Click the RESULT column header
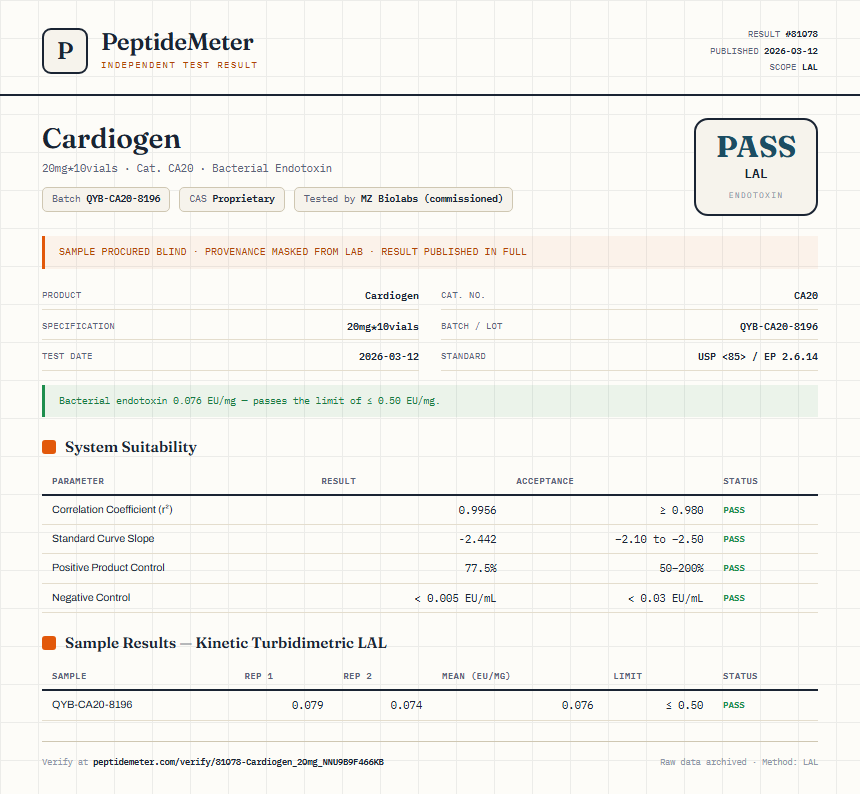The width and height of the screenshot is (860, 794). tap(338, 481)
